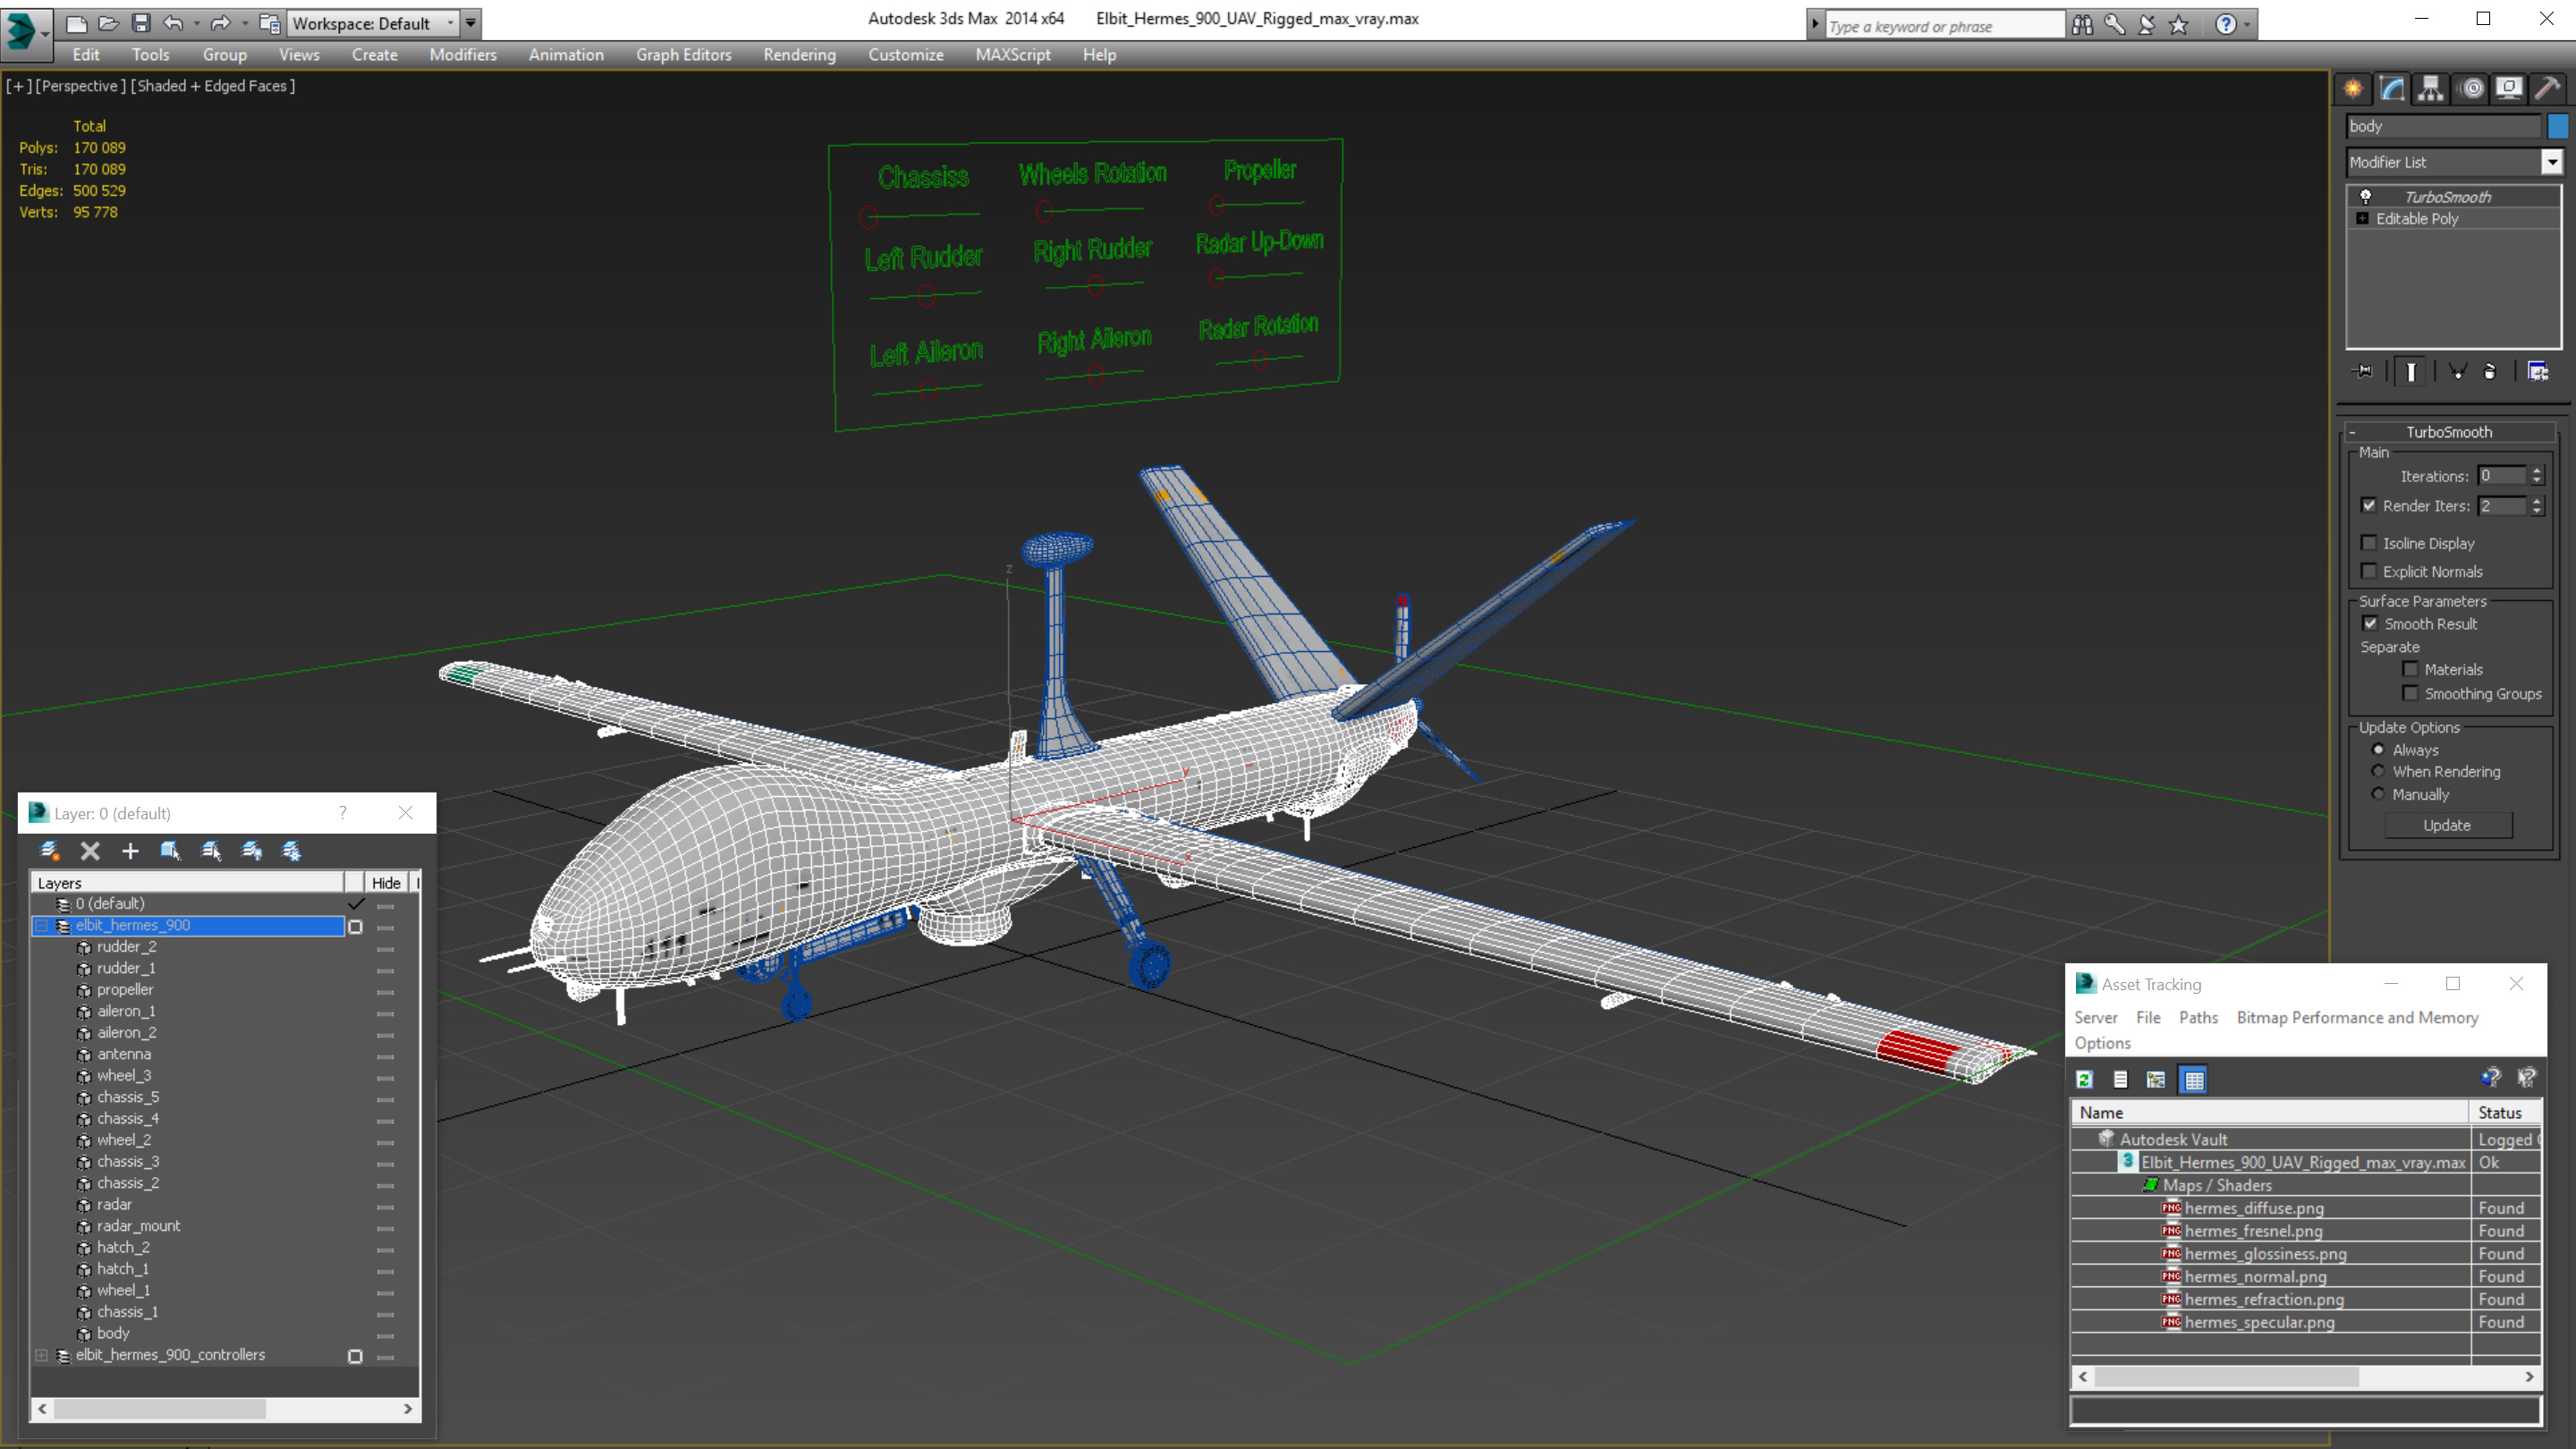Click the Shaded + Edged Faces viewport label
Viewport: 2576px width, 1449px height.
point(213,86)
